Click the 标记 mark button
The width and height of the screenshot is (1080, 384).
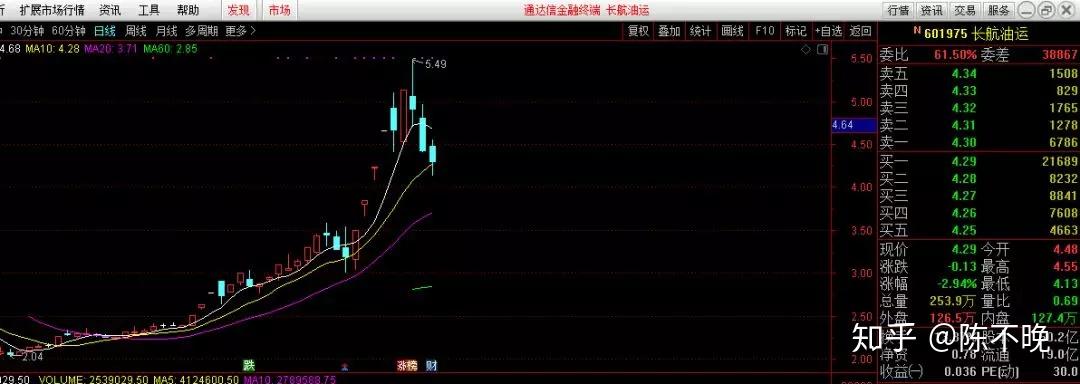click(x=796, y=31)
